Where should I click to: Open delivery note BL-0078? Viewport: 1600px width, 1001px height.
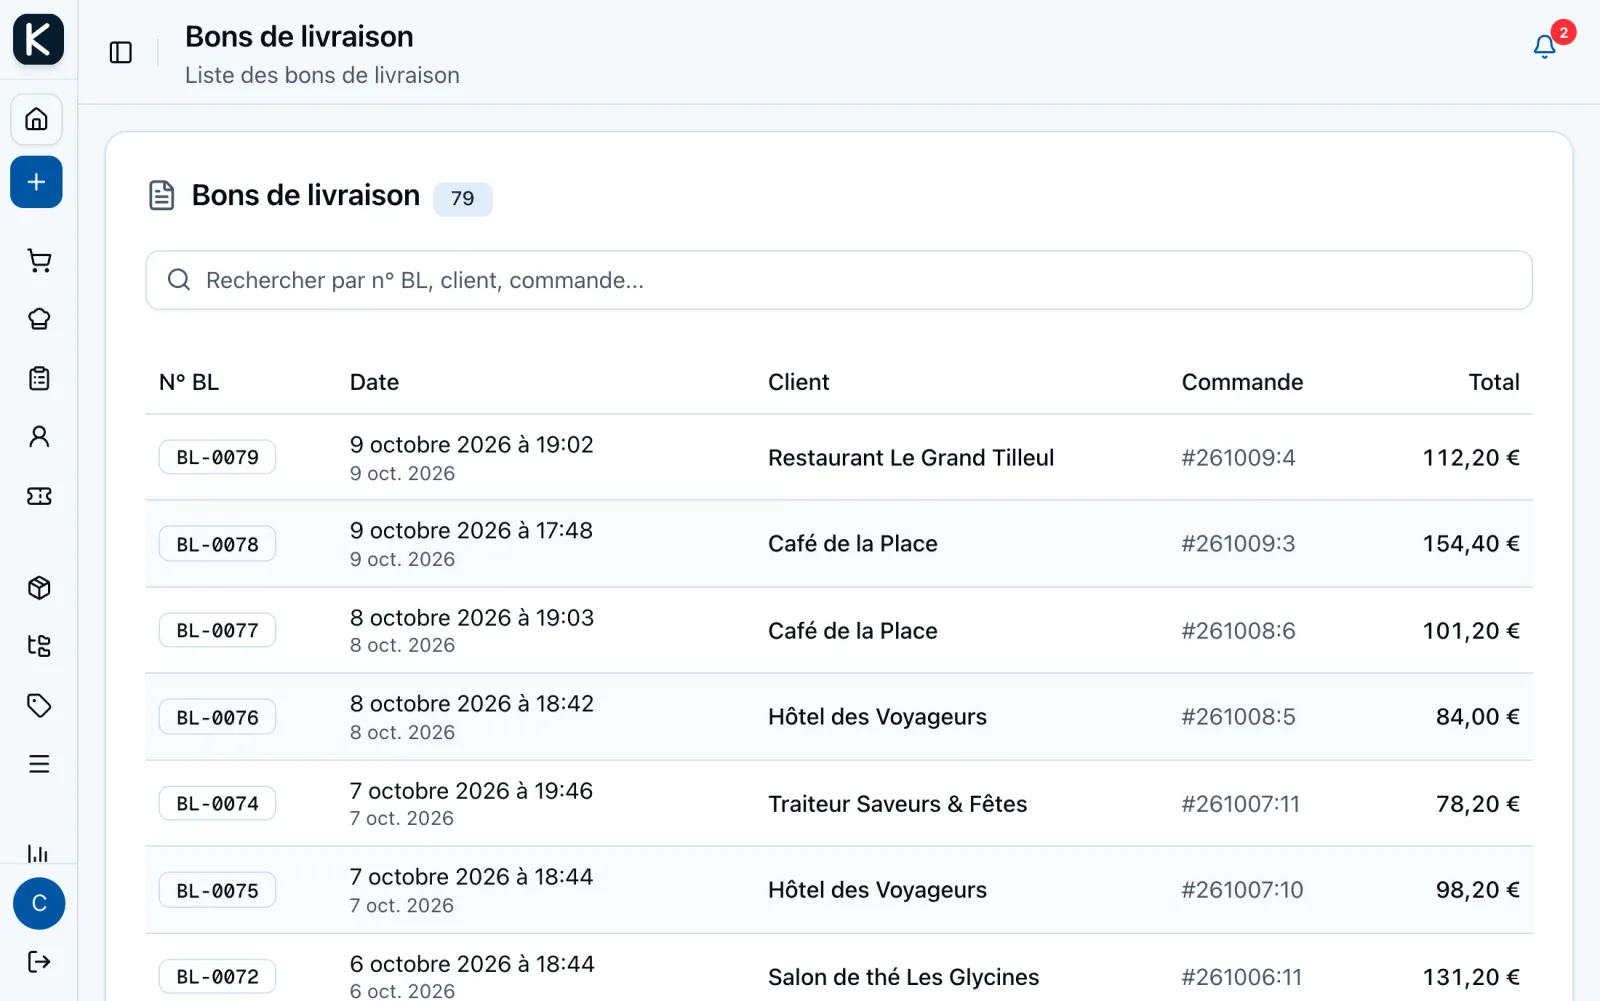[x=217, y=544]
